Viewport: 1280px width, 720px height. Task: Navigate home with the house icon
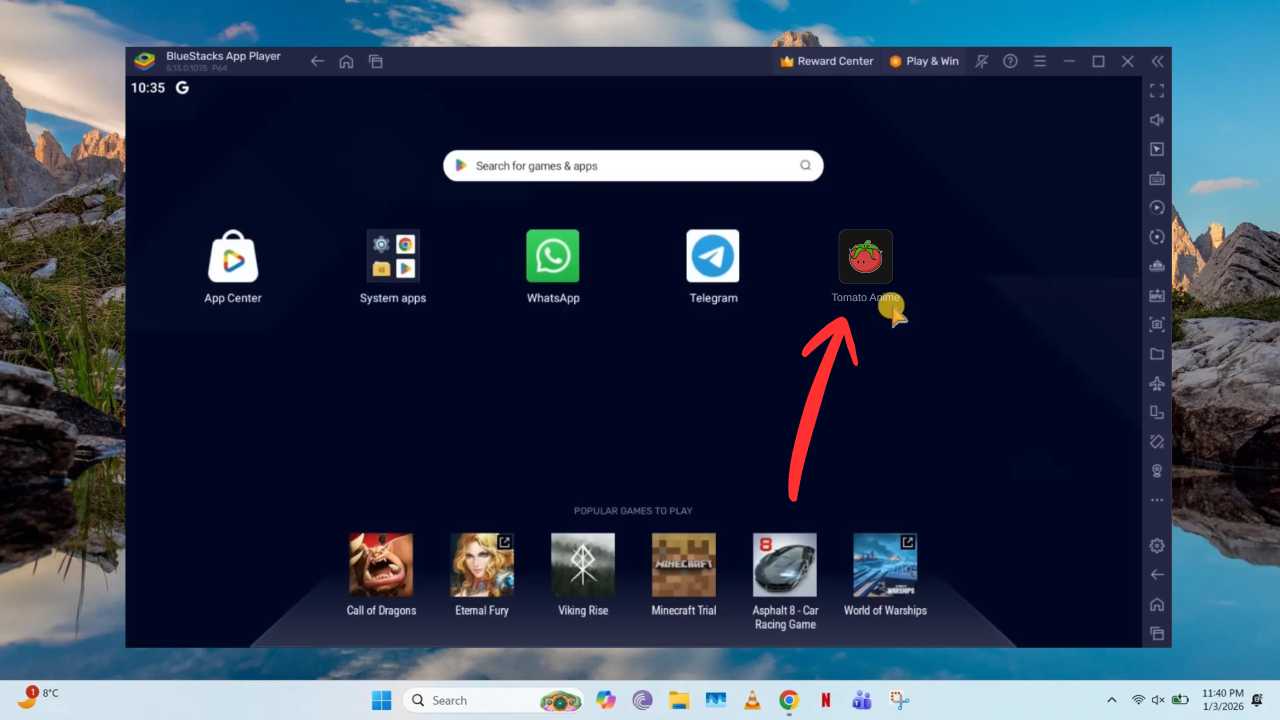[x=346, y=61]
